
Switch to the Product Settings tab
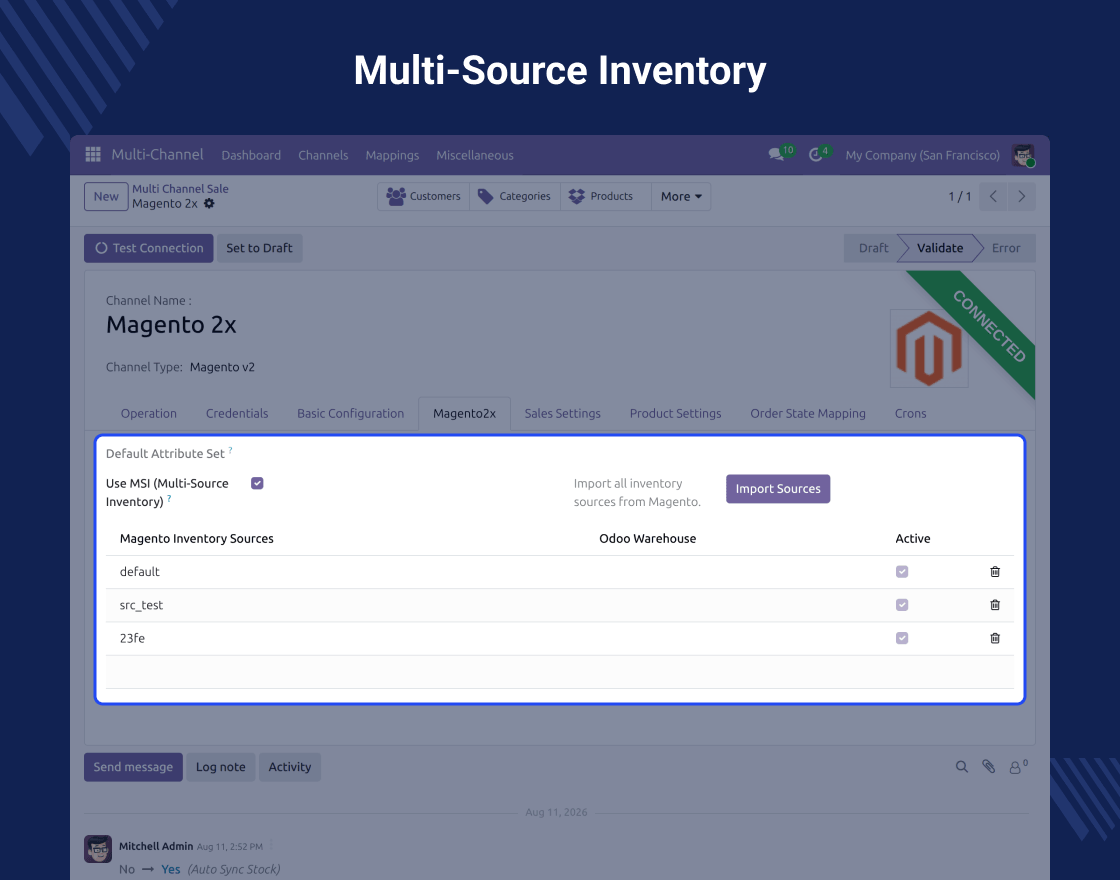tap(676, 414)
